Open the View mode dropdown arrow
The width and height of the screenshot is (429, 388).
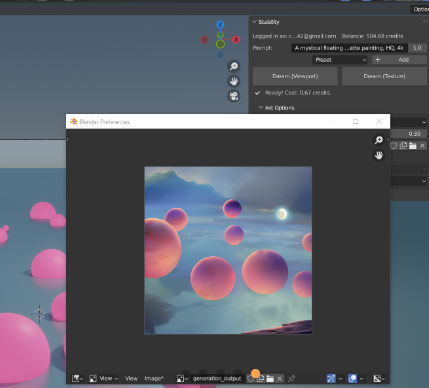116,379
